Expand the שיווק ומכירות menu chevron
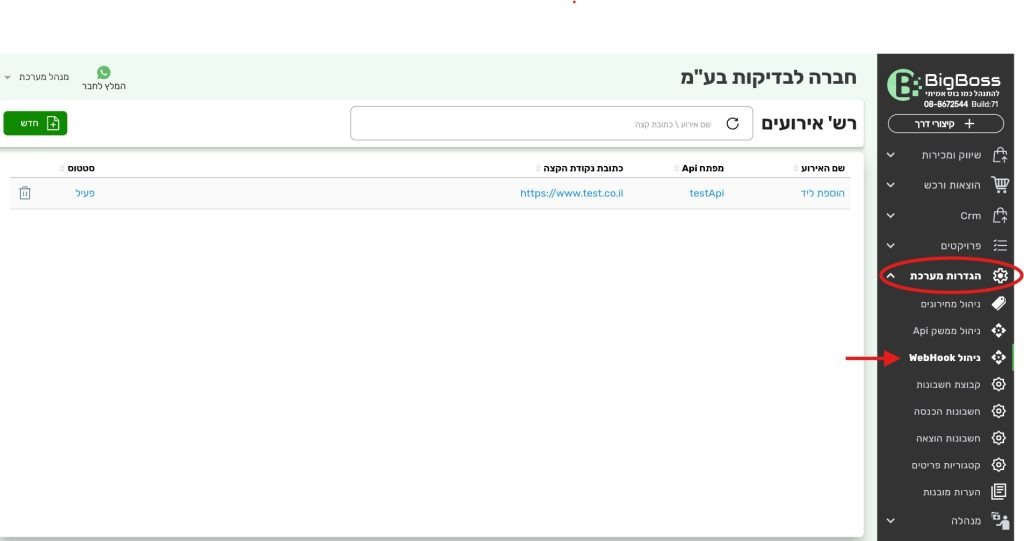 click(891, 155)
